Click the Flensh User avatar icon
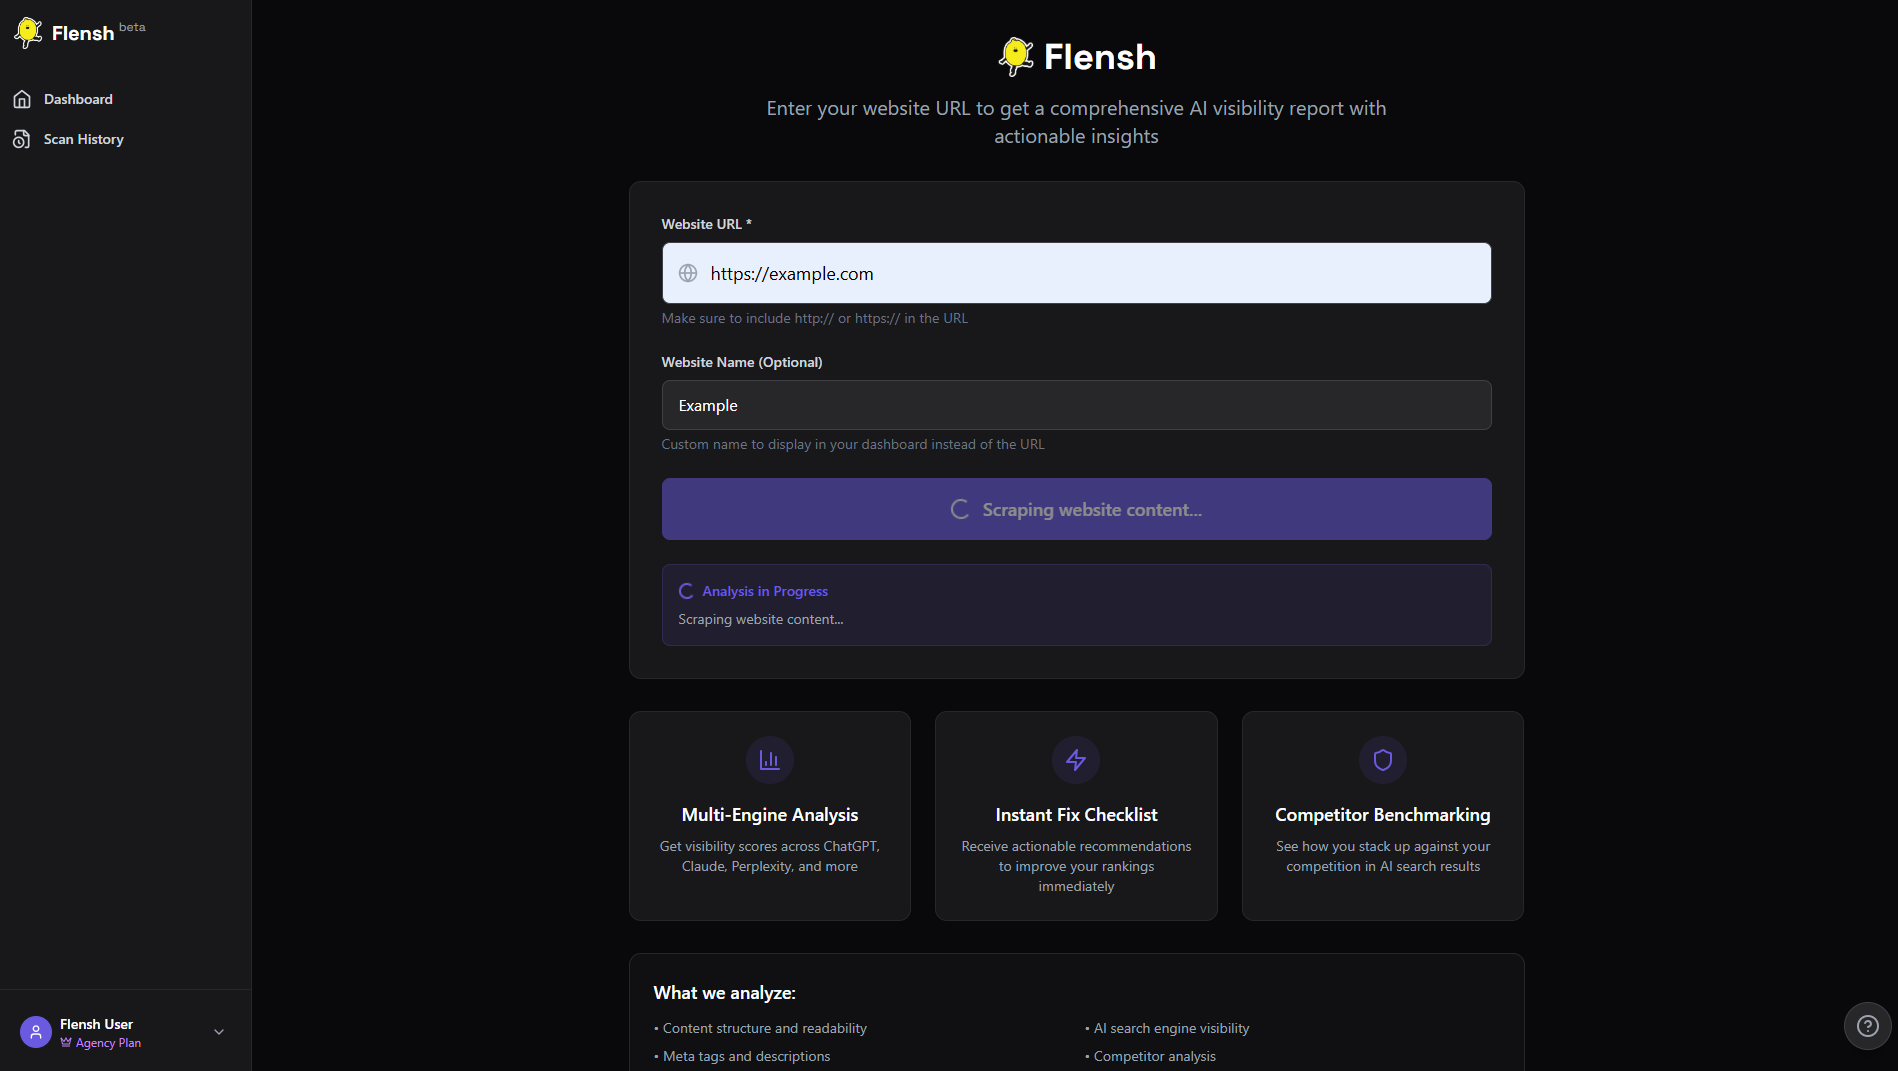The width and height of the screenshot is (1898, 1071). pyautogui.click(x=36, y=1032)
